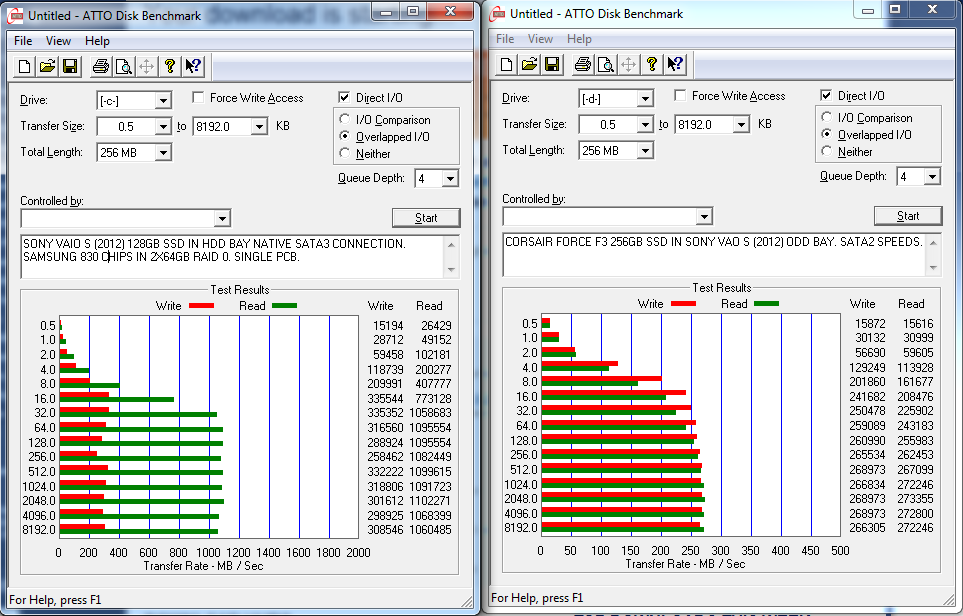
Task: Select the I/O Comparison radio button in the drive C window
Action: [346, 120]
